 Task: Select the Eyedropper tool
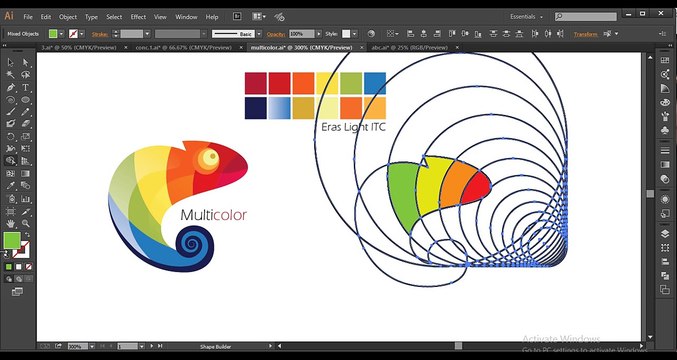coord(10,186)
